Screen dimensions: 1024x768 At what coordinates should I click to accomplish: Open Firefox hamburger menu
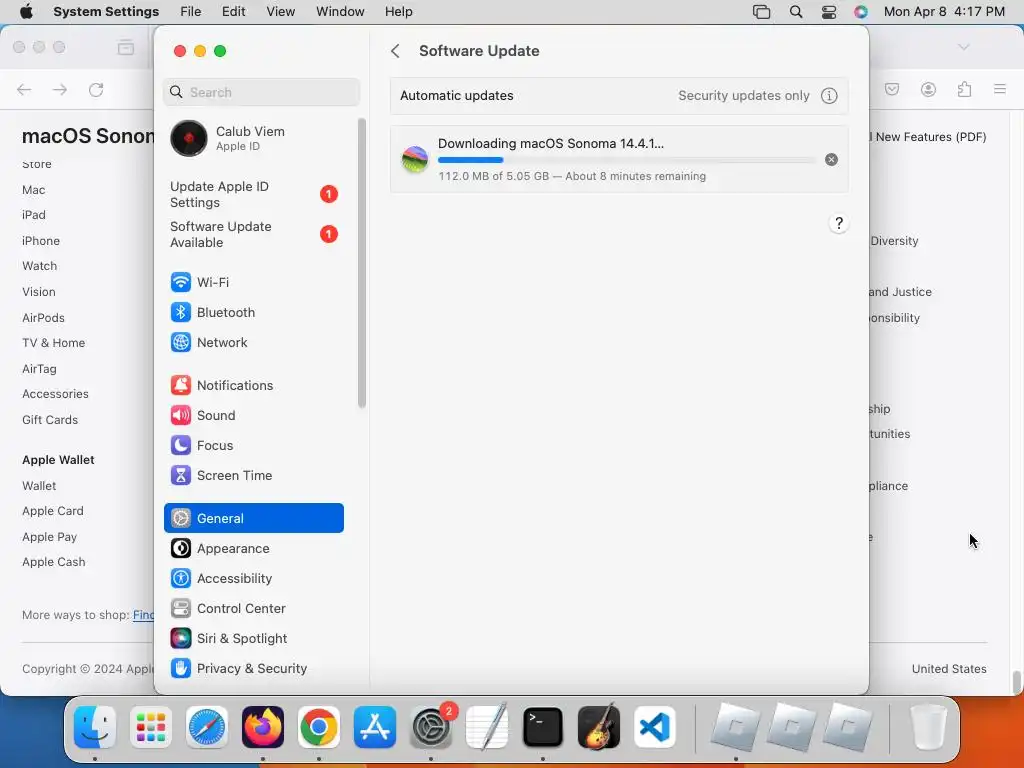coord(999,89)
